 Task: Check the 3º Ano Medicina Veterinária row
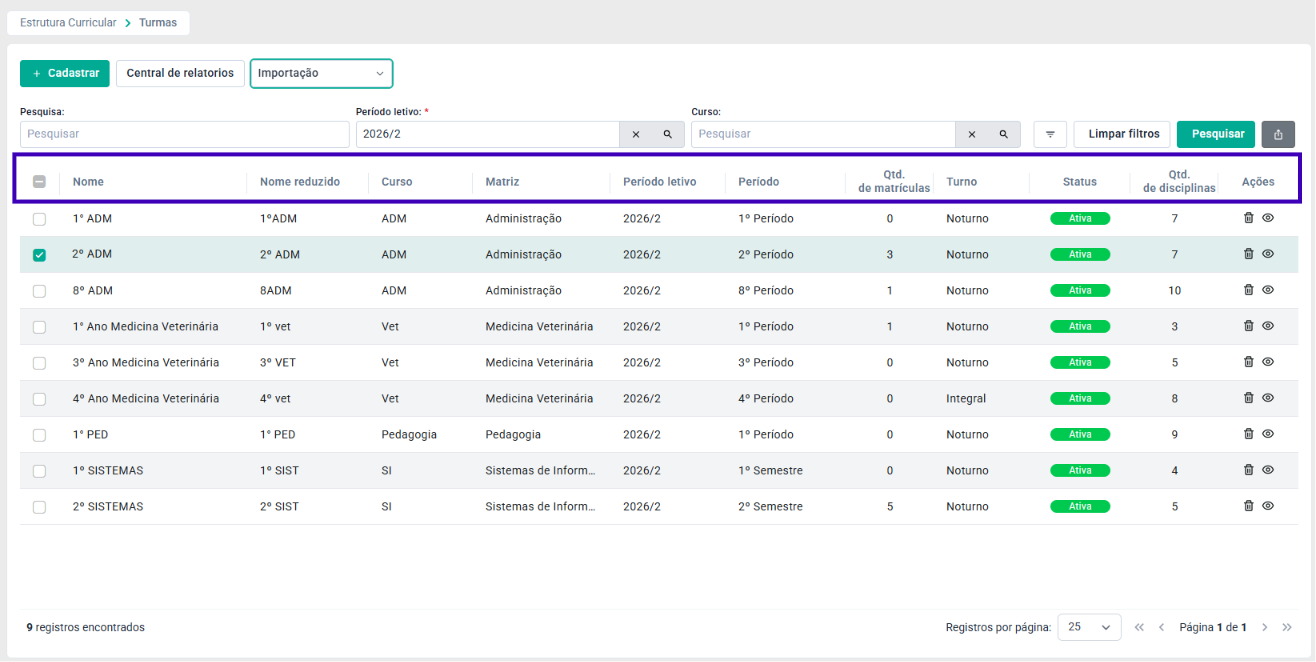pyautogui.click(x=39, y=363)
